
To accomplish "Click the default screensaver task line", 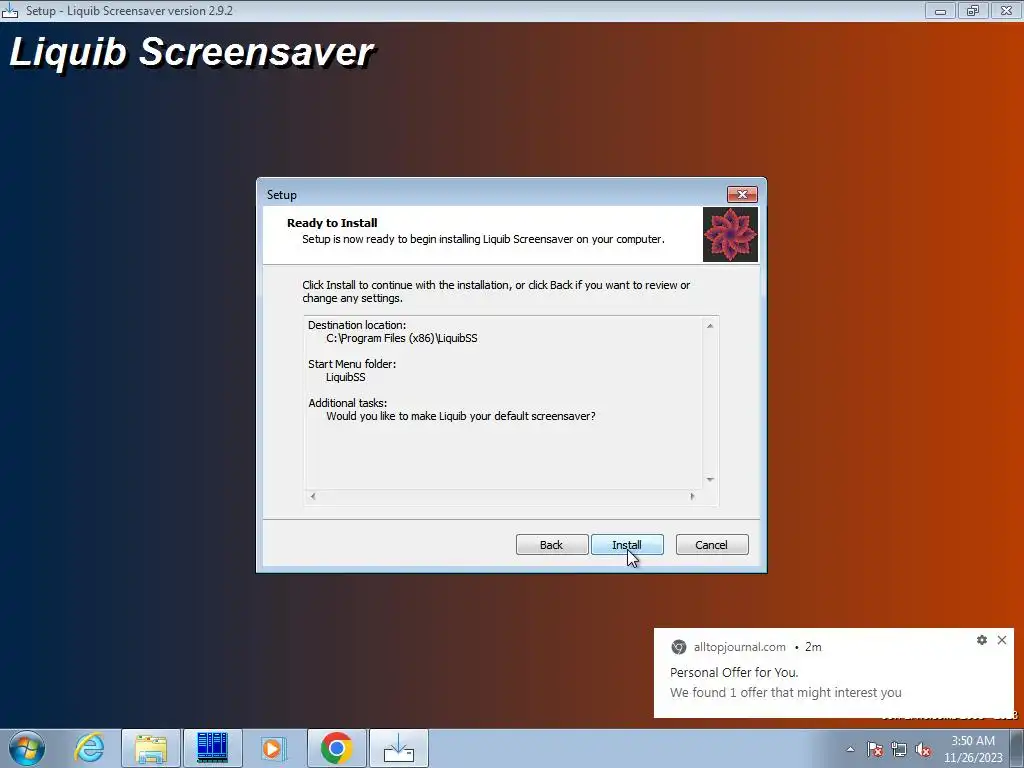I will point(460,416).
